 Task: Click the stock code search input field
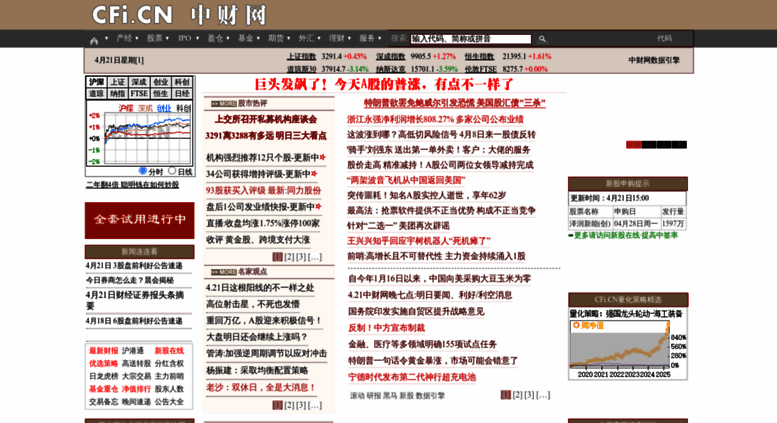471,39
